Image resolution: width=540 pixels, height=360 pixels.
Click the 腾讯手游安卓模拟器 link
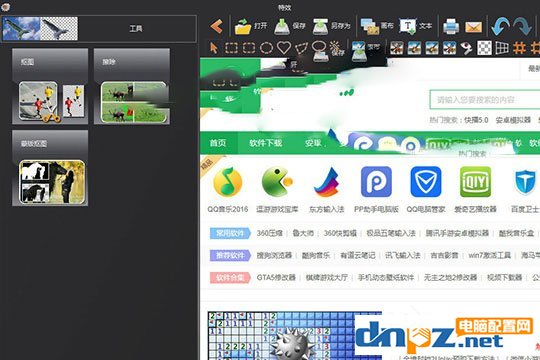click(x=457, y=233)
